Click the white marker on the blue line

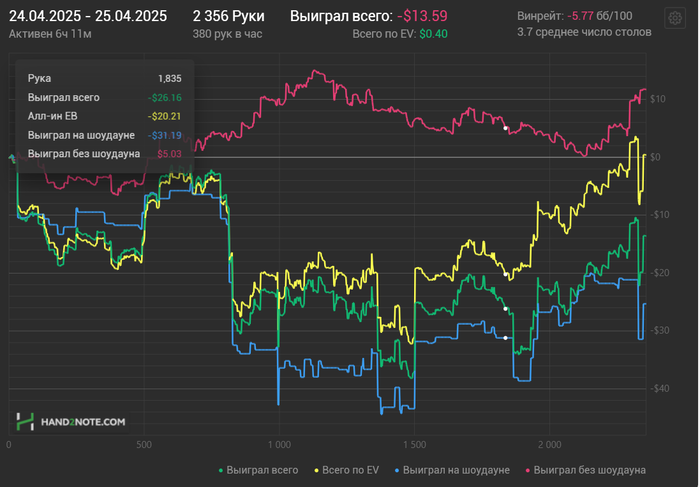point(506,338)
